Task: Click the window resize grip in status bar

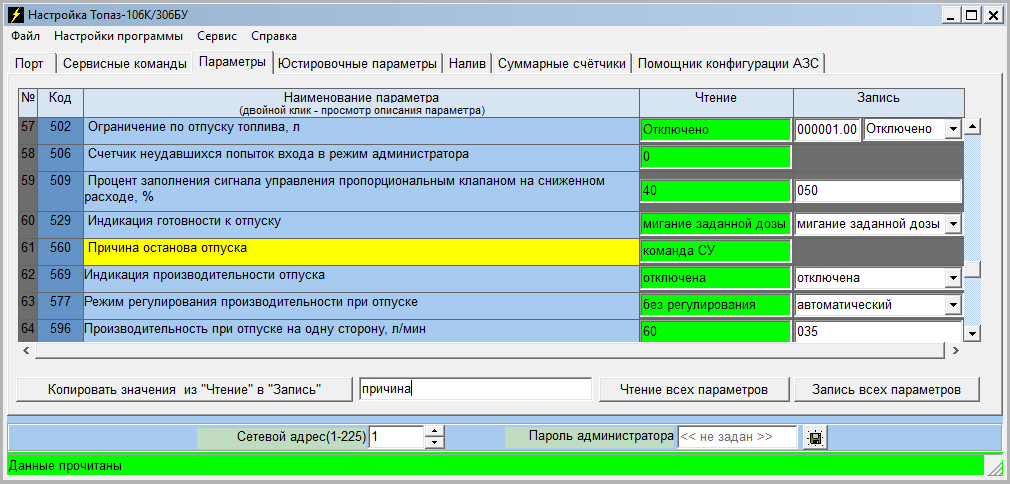Action: click(x=995, y=467)
